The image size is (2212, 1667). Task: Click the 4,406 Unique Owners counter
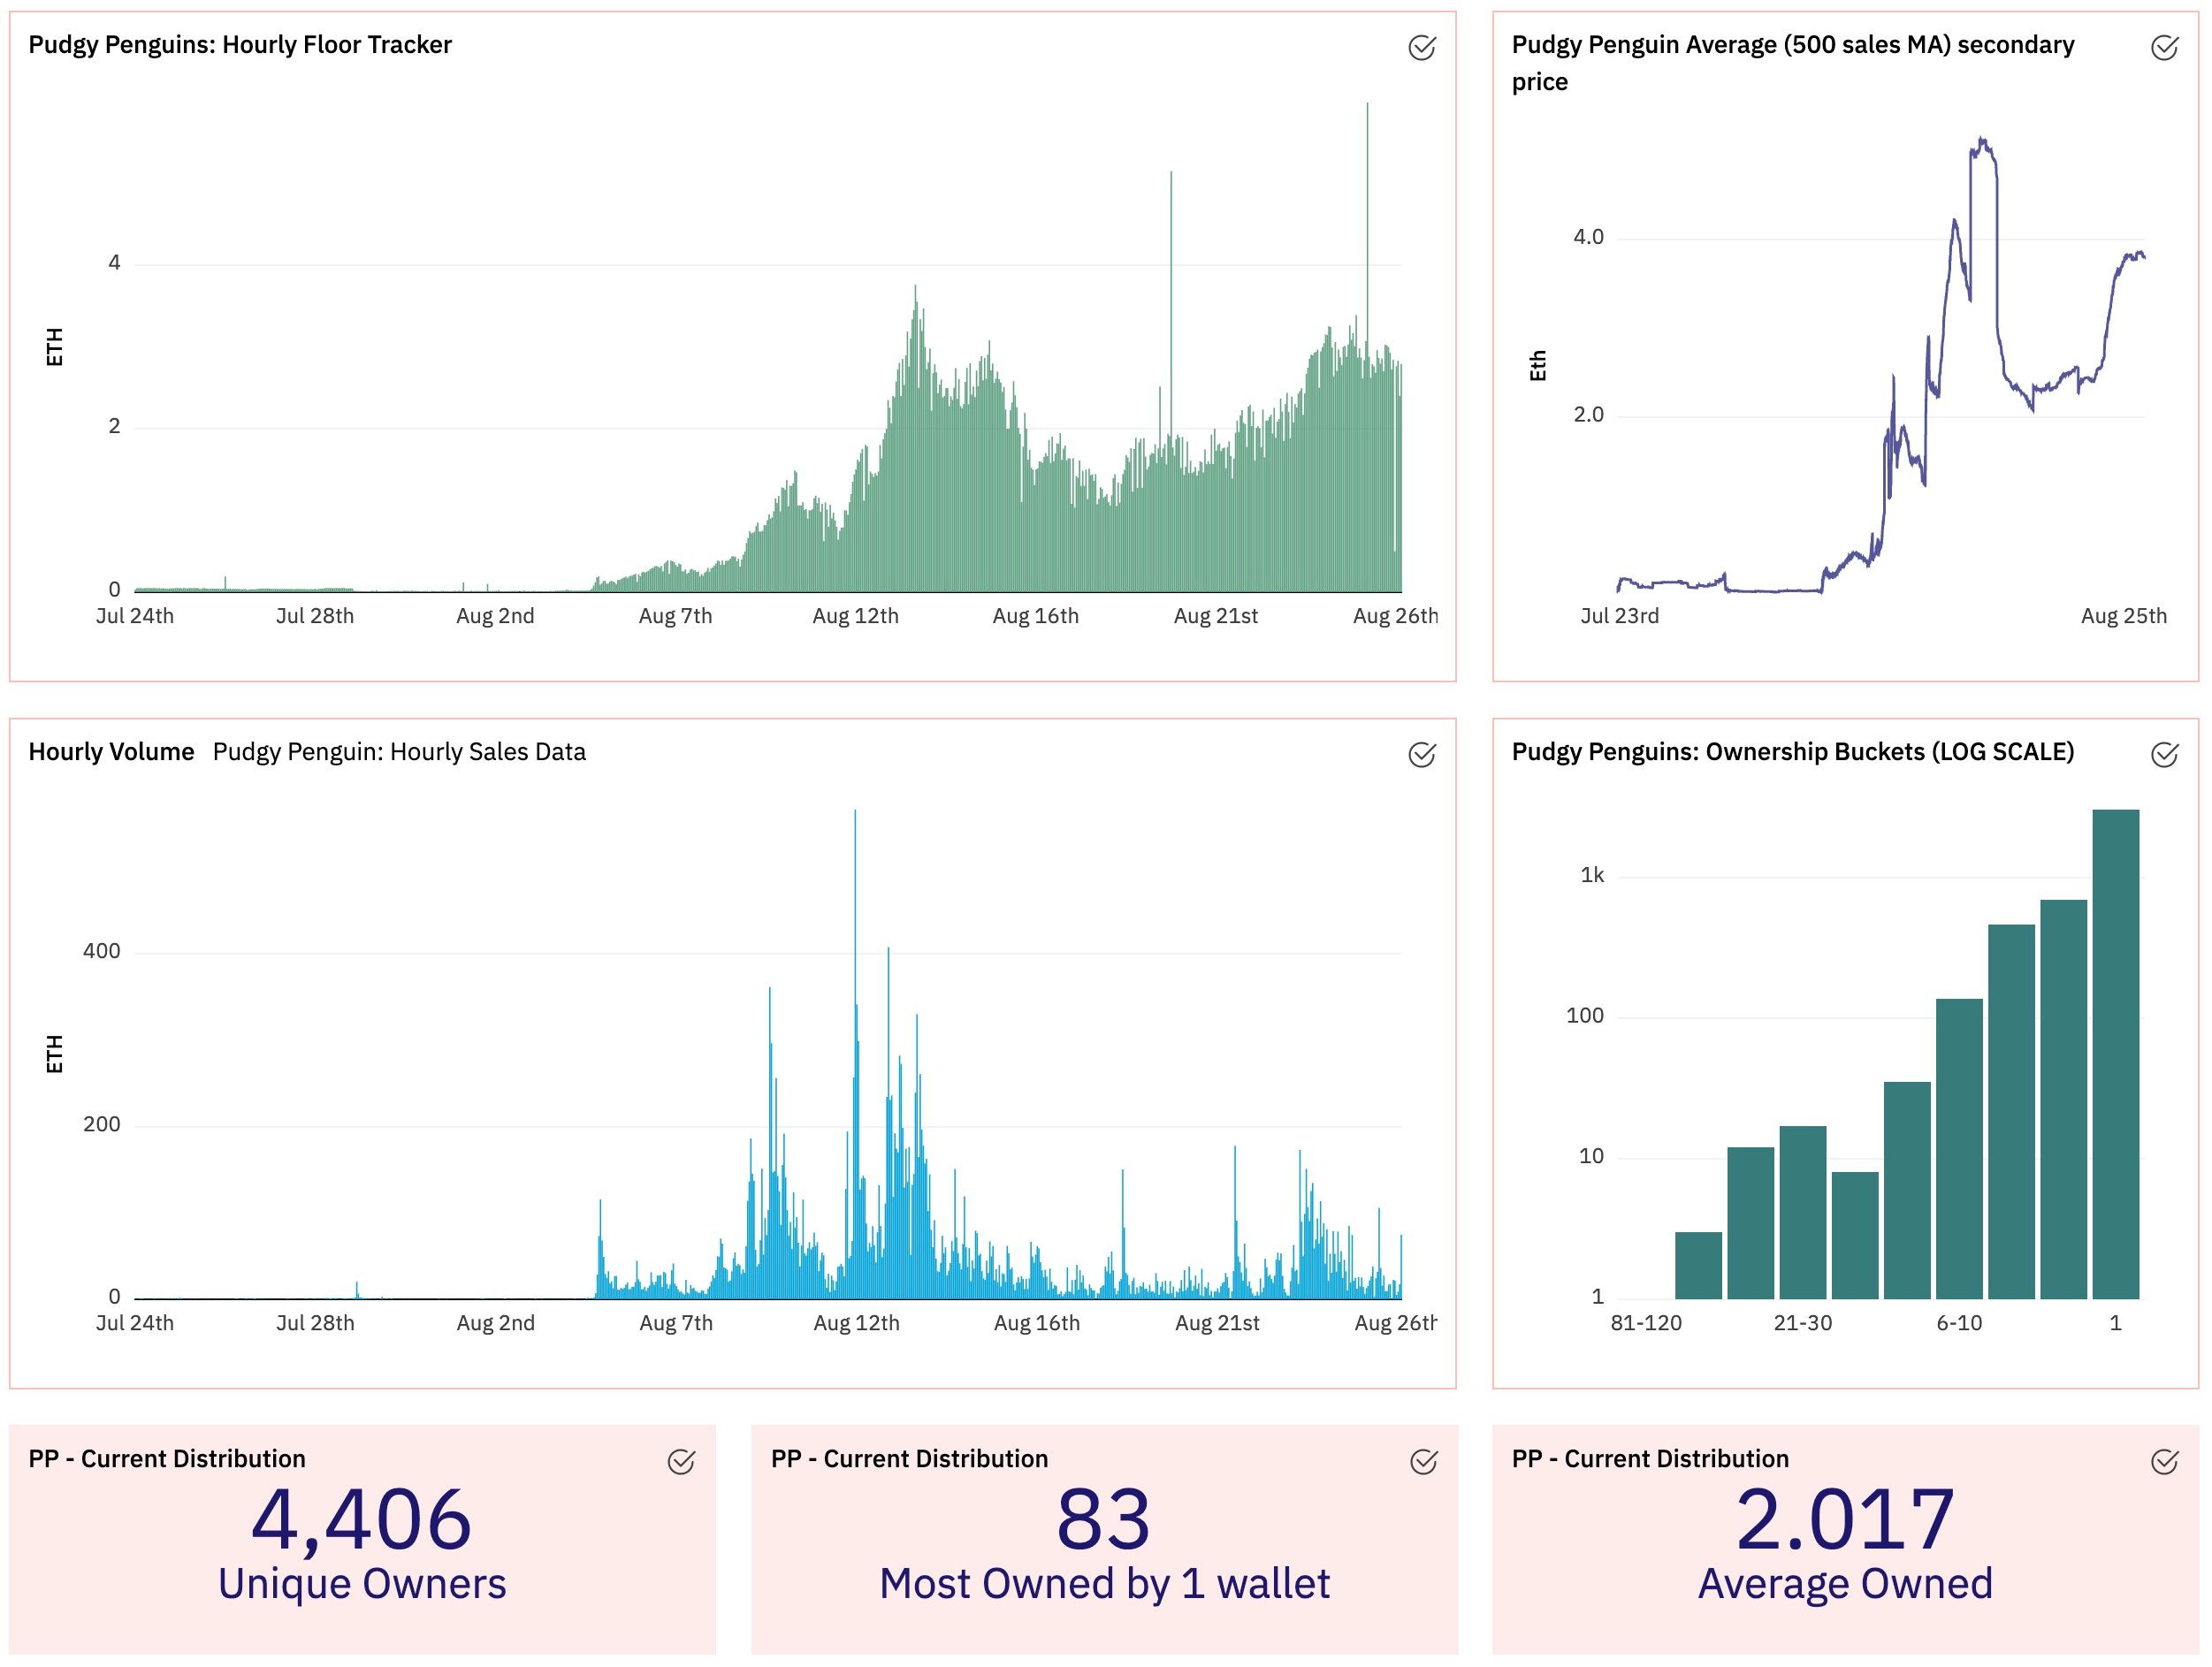[x=361, y=1520]
